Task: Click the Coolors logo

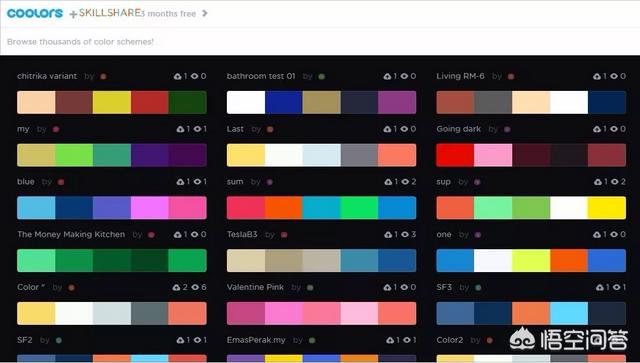Action: click(x=35, y=13)
